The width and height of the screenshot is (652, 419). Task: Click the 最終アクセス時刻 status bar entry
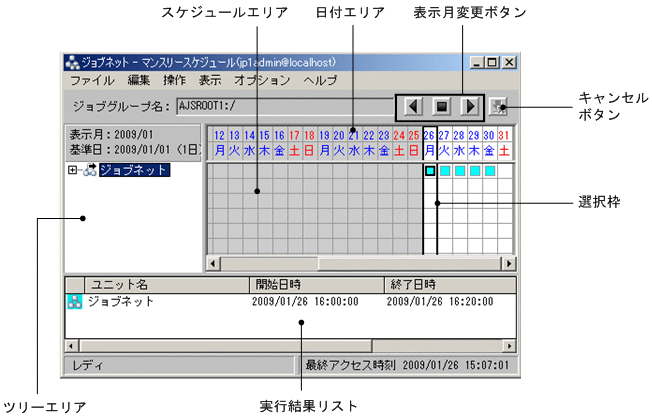pyautogui.click(x=407, y=365)
